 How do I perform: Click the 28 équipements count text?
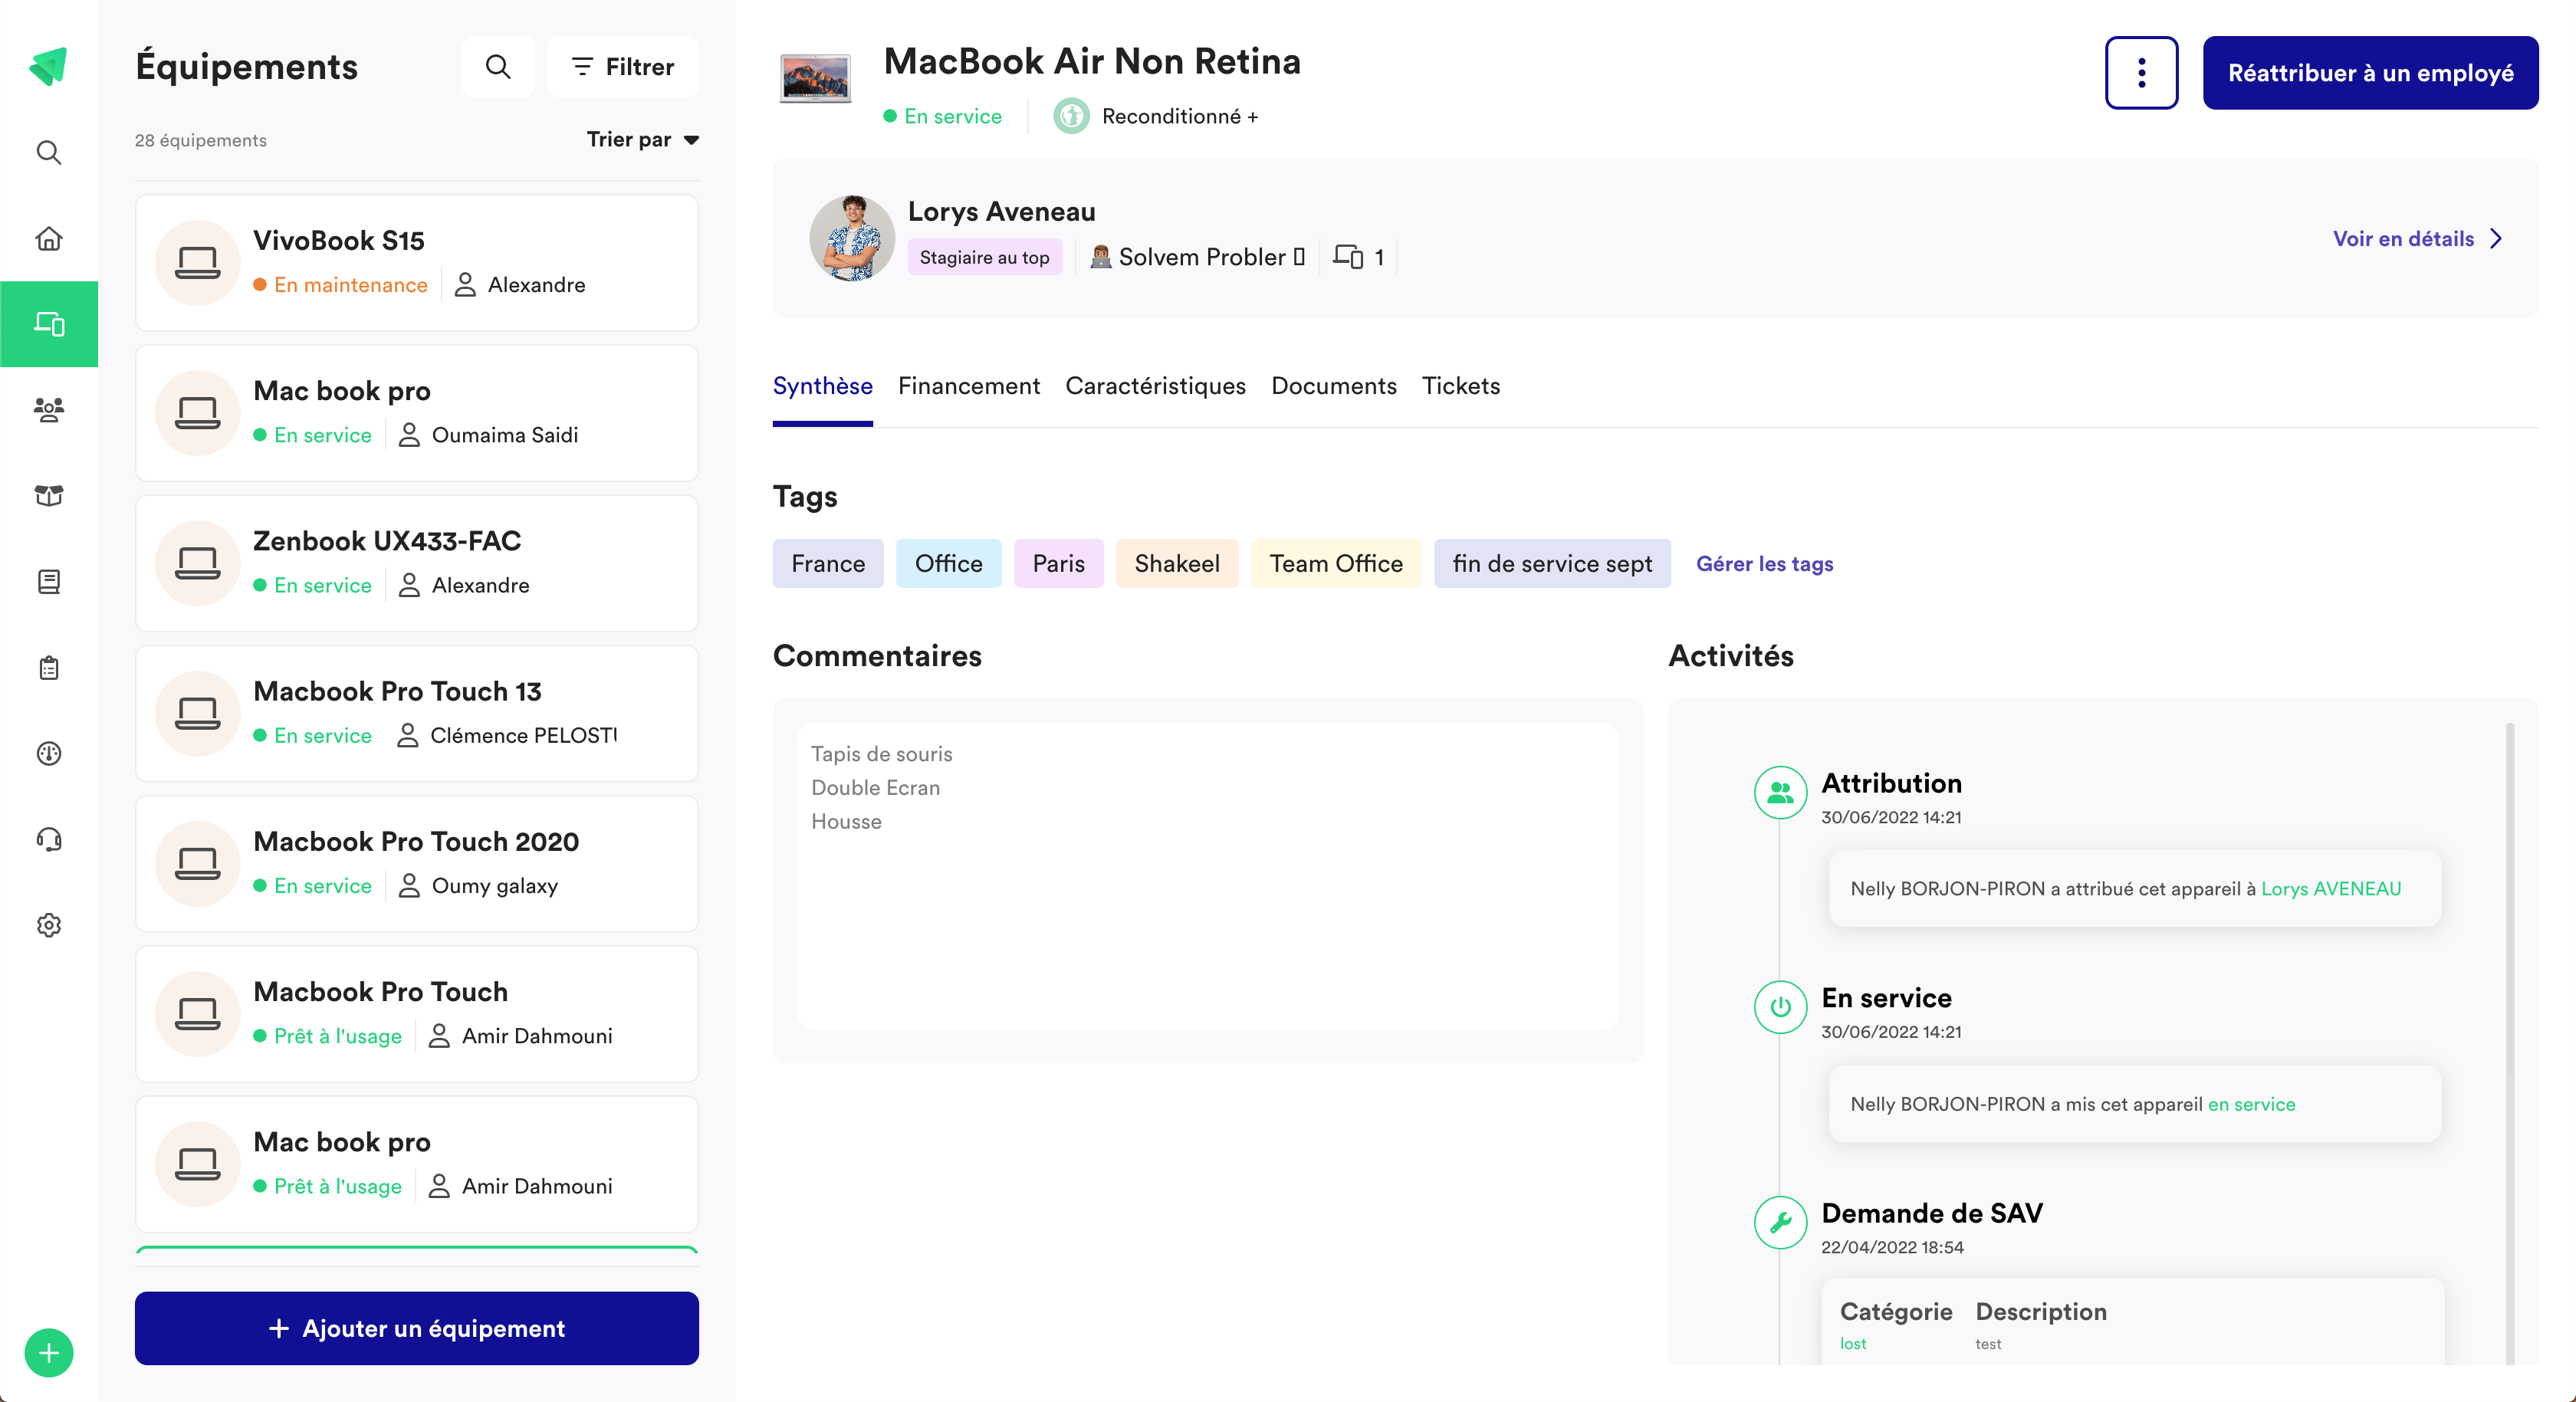(x=201, y=140)
